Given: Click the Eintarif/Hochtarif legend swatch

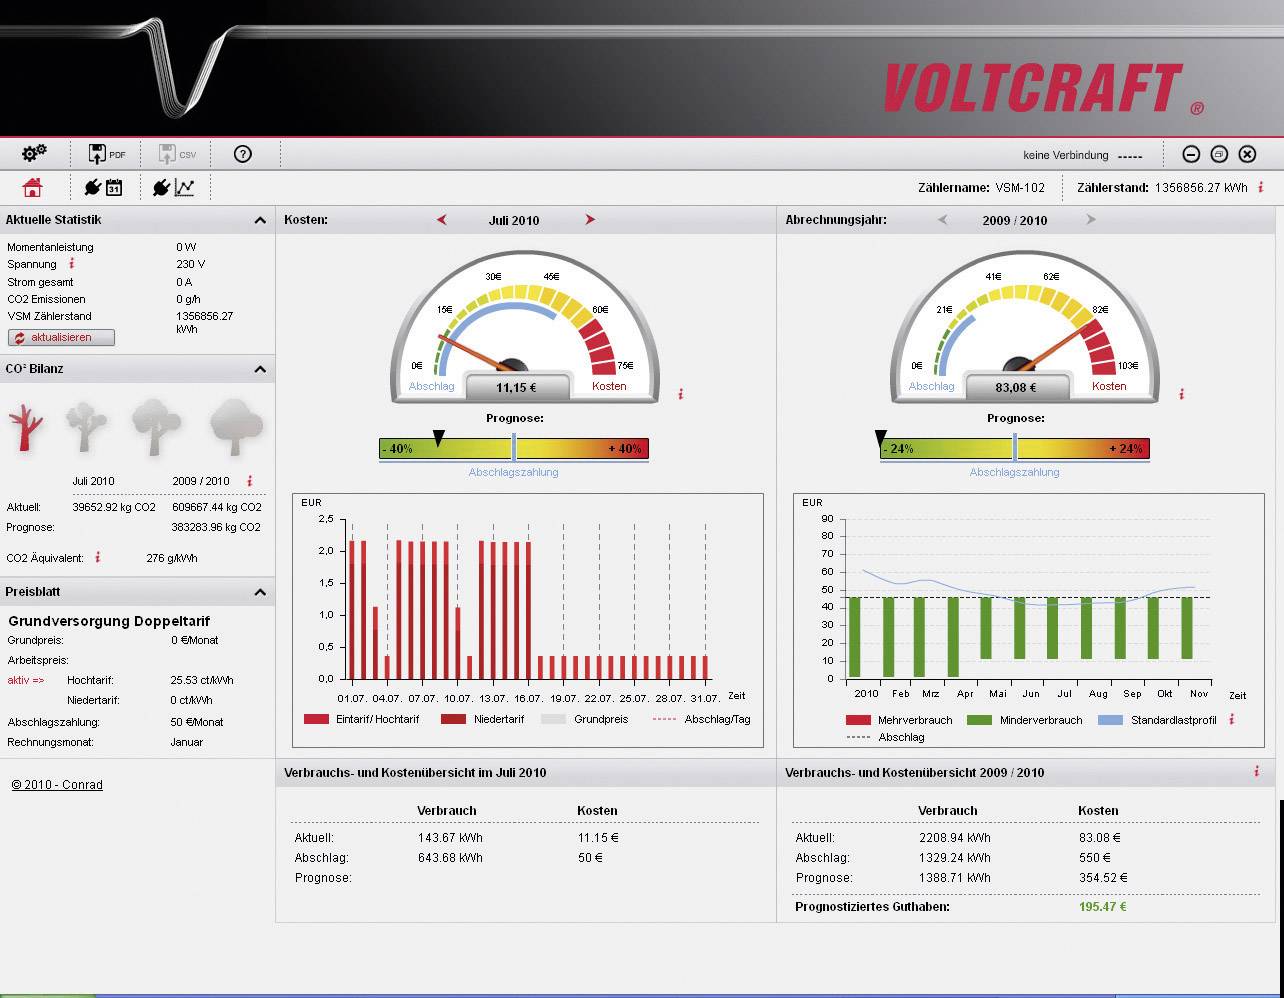Looking at the screenshot, I should pyautogui.click(x=316, y=719).
